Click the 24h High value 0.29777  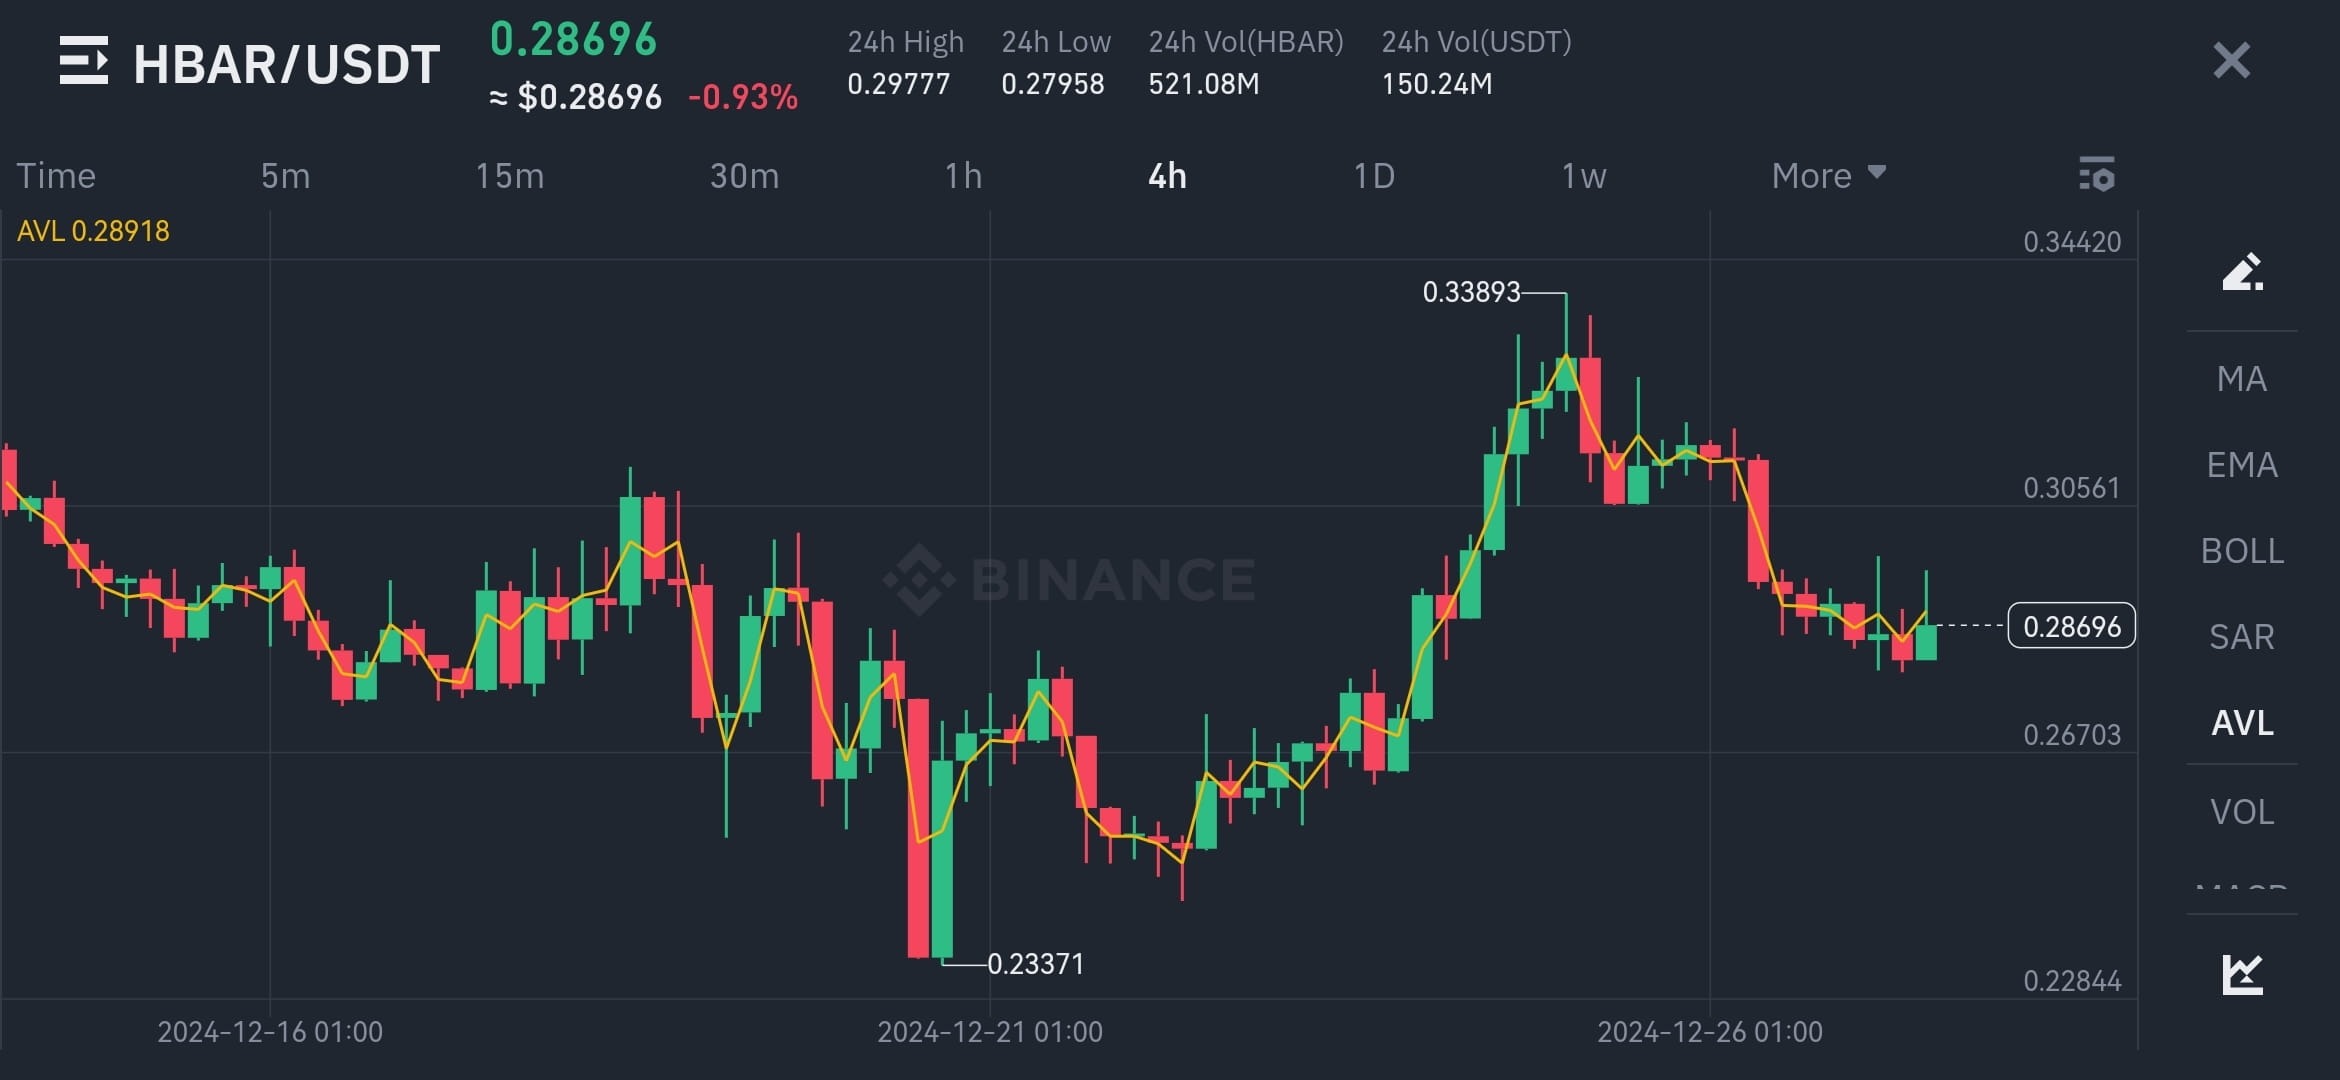point(899,84)
